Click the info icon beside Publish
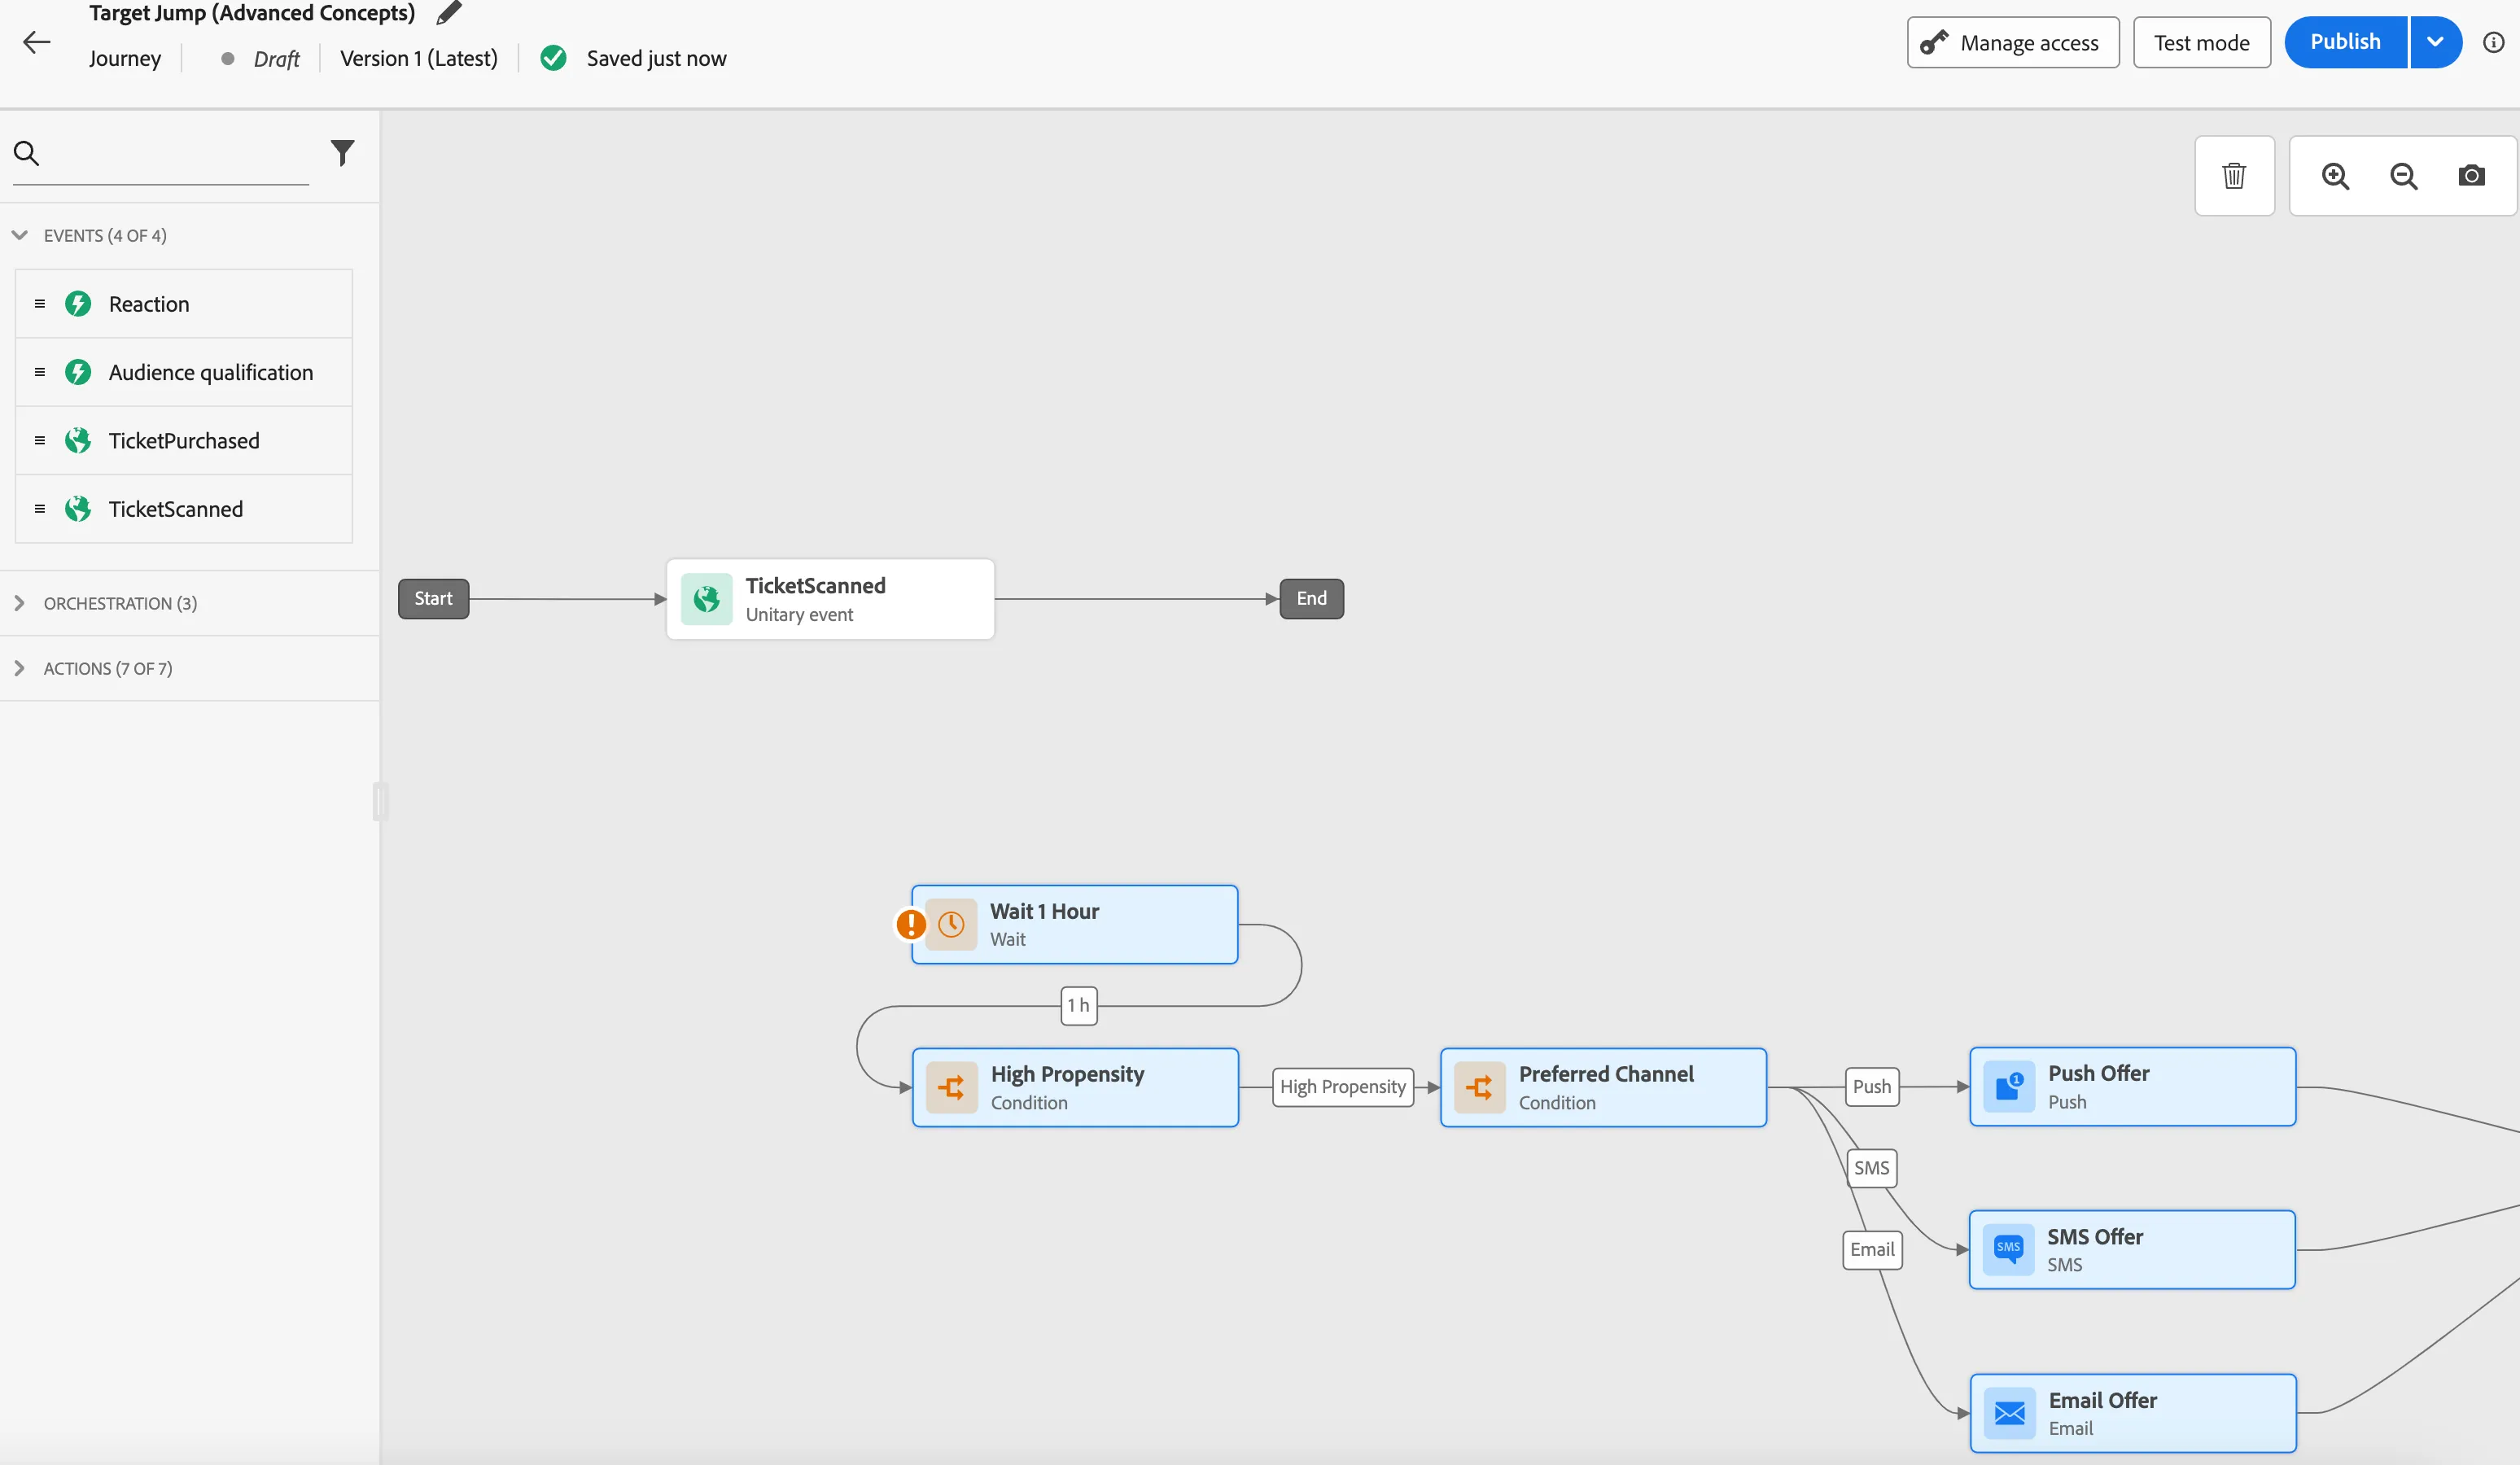This screenshot has width=2520, height=1465. click(x=2494, y=42)
